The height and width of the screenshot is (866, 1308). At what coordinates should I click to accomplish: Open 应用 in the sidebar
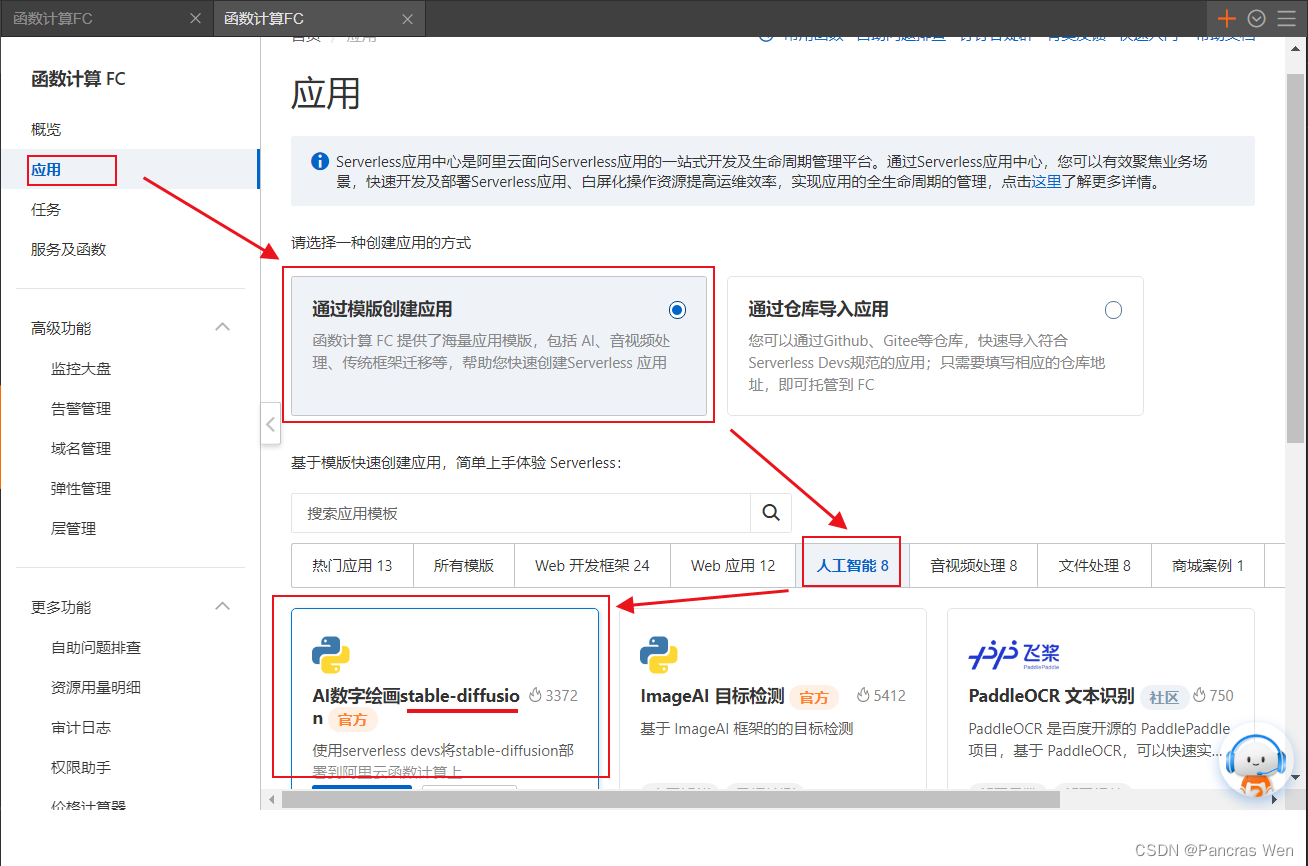pos(46,169)
